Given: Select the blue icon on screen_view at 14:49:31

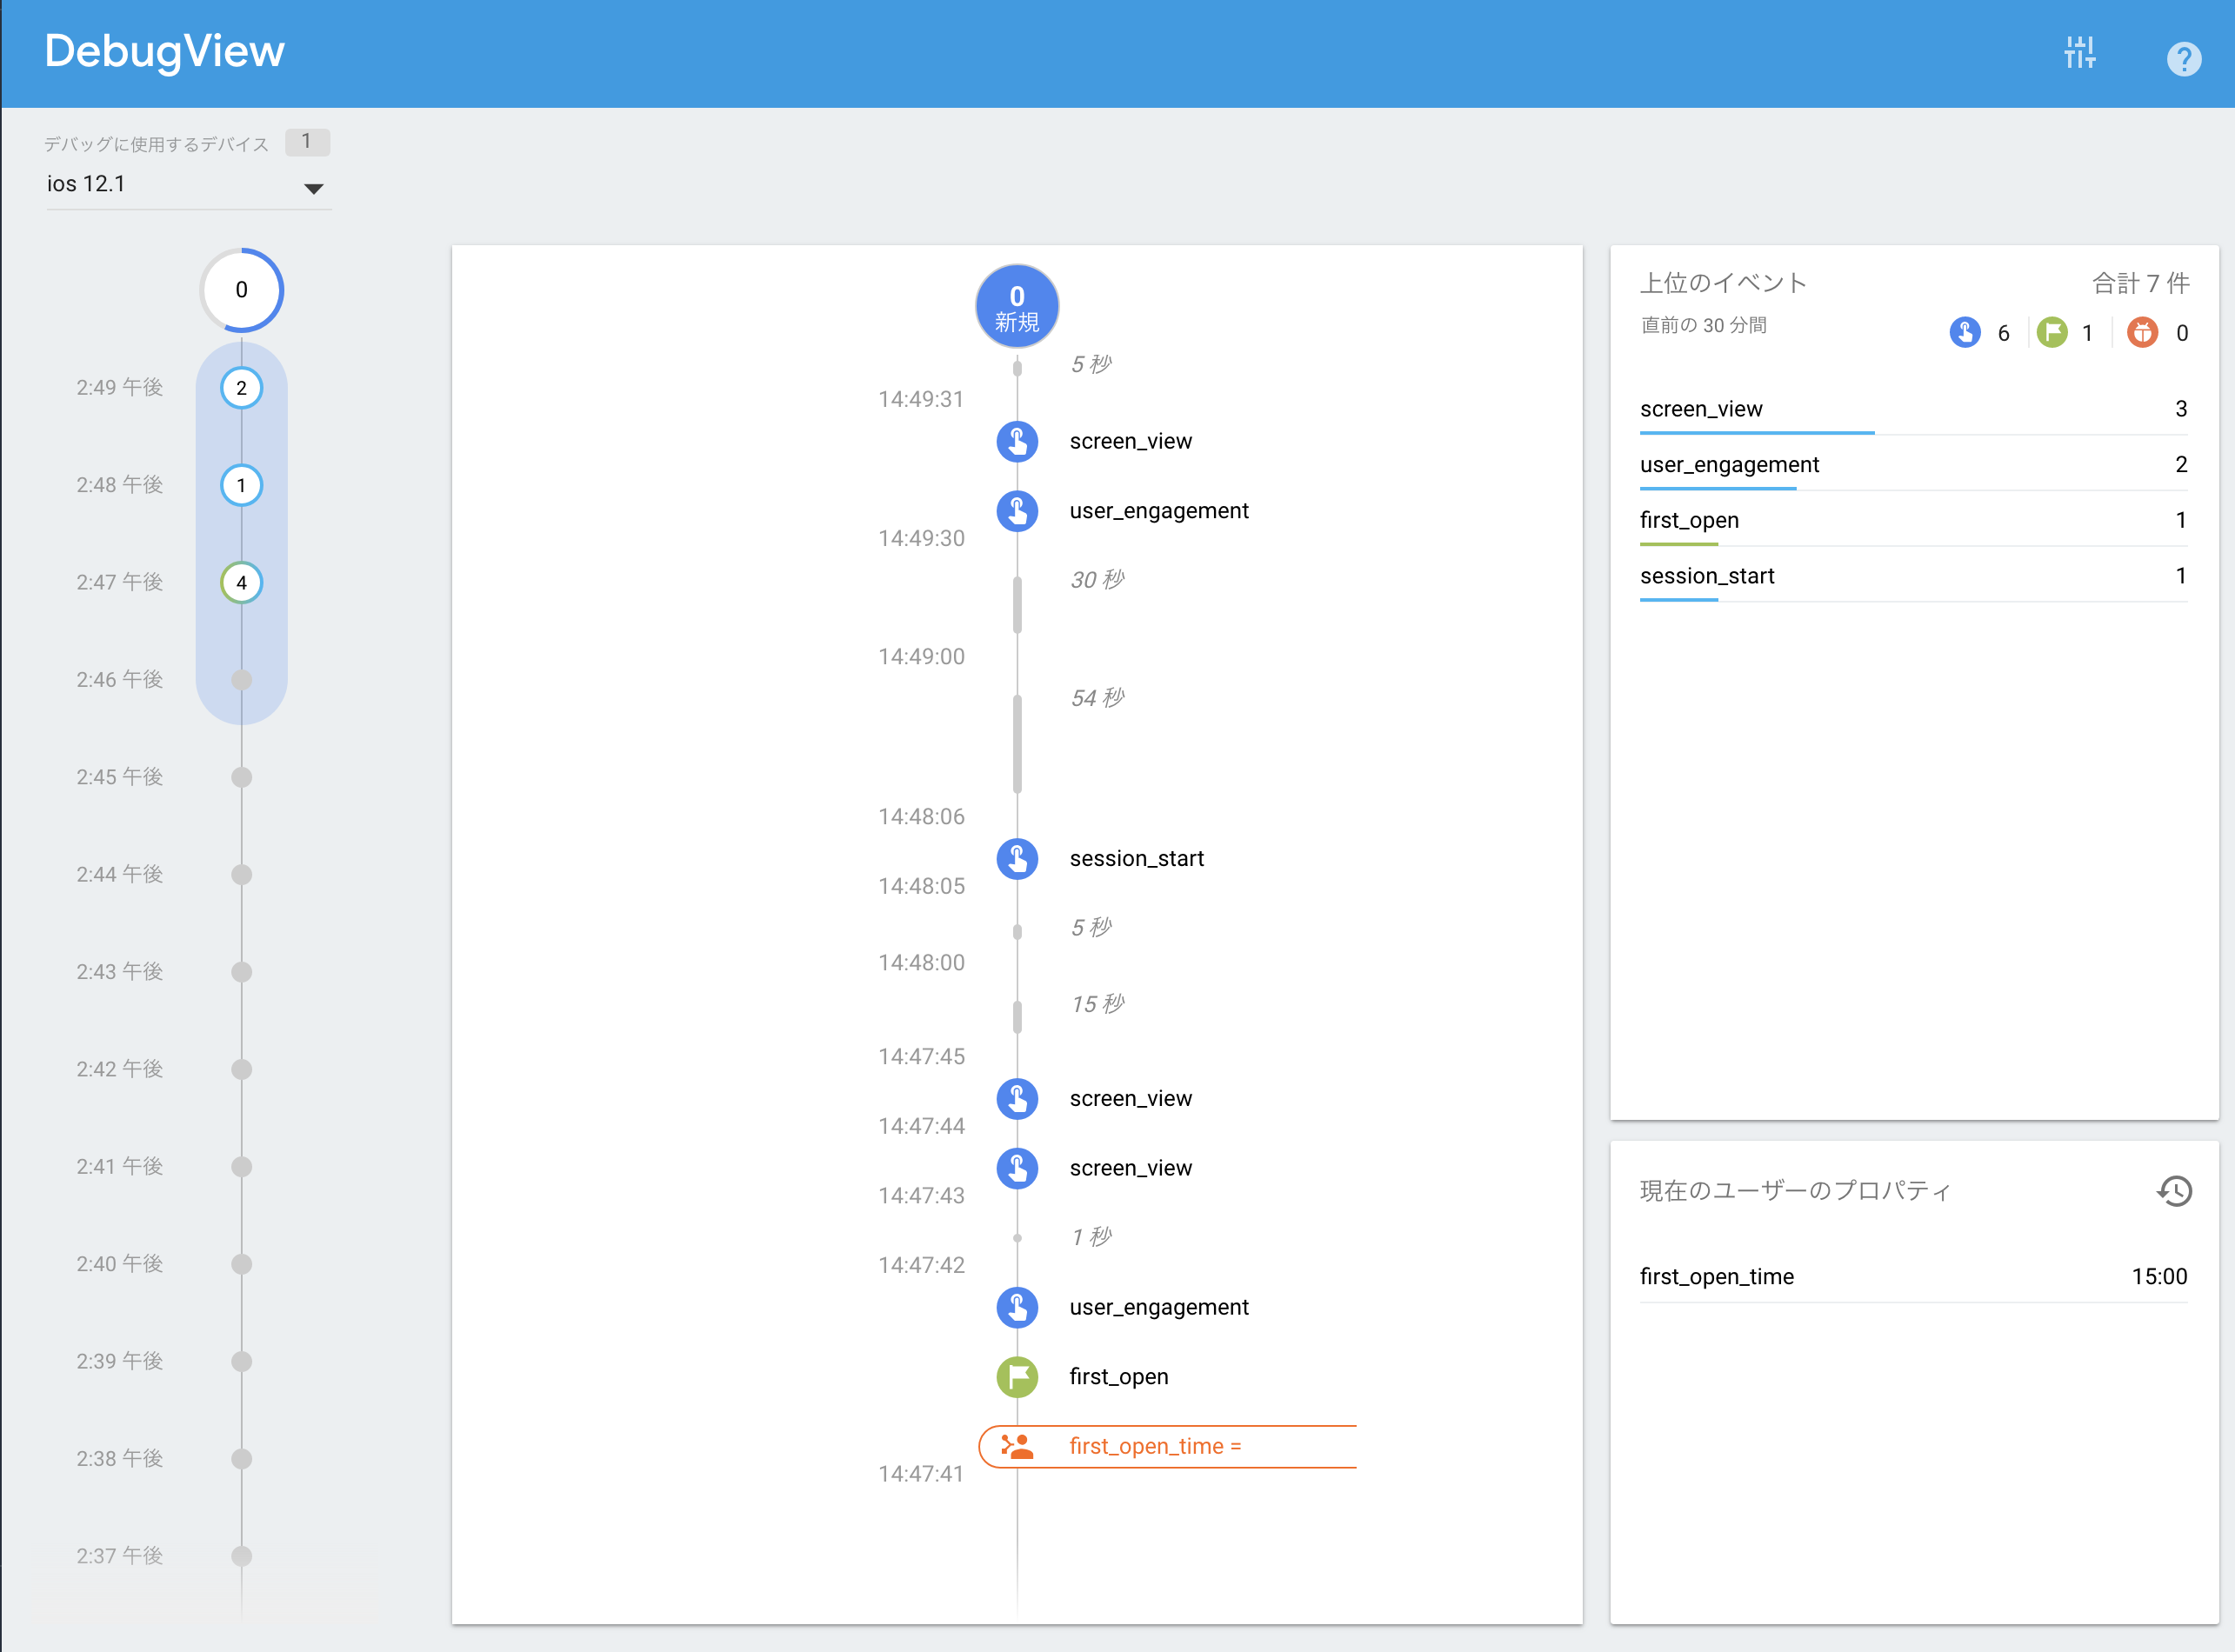Looking at the screenshot, I should pyautogui.click(x=1017, y=441).
